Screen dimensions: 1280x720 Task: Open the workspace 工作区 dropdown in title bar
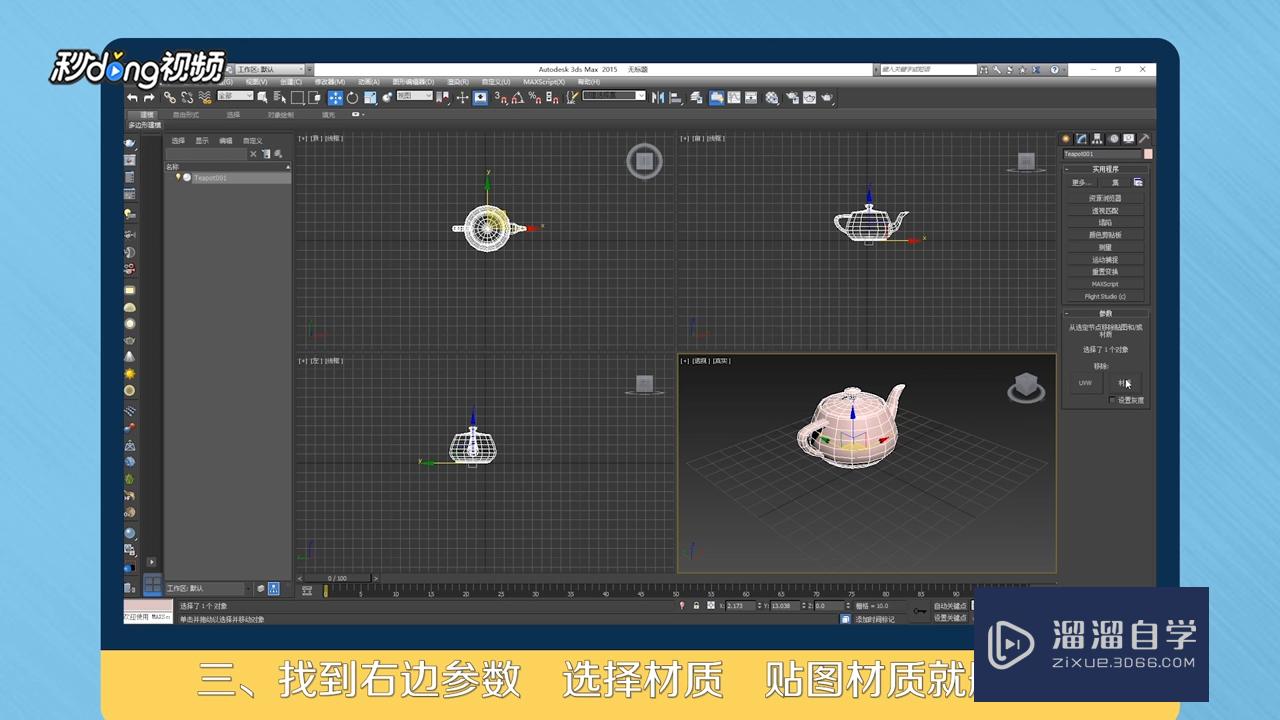click(270, 70)
